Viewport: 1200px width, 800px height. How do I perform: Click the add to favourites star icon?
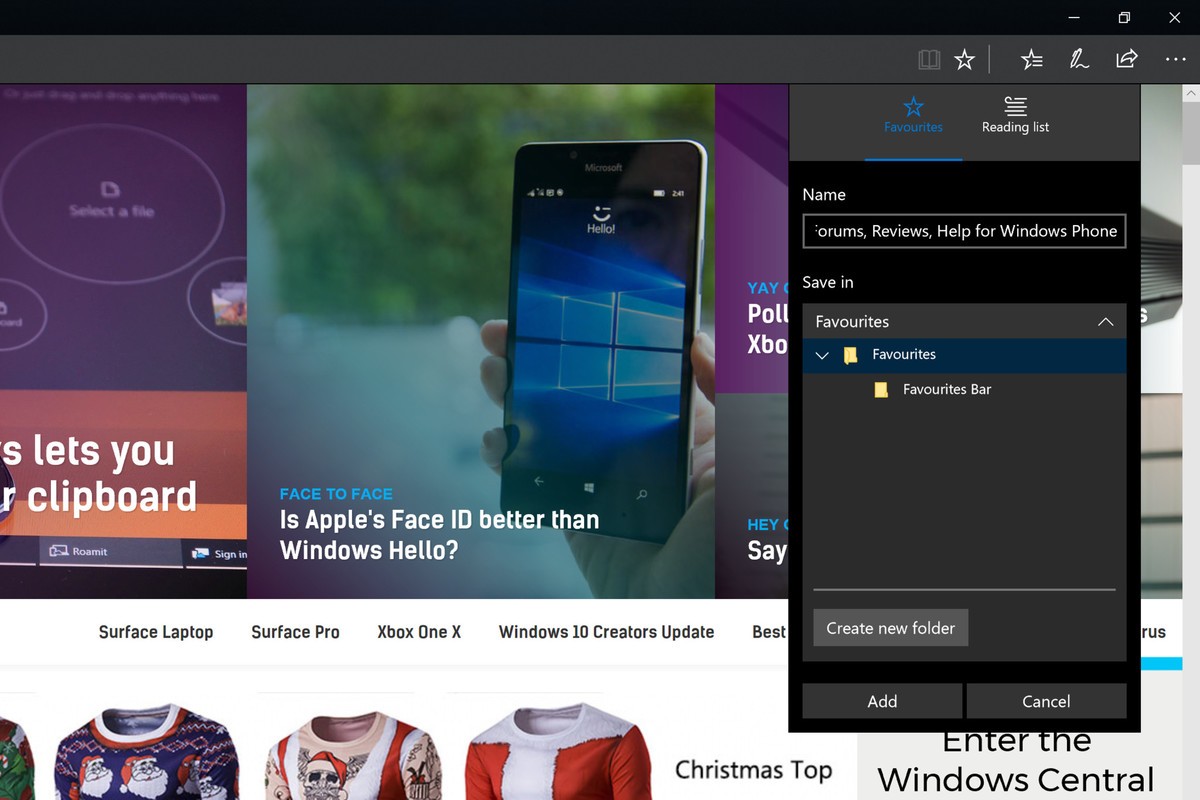tap(964, 60)
